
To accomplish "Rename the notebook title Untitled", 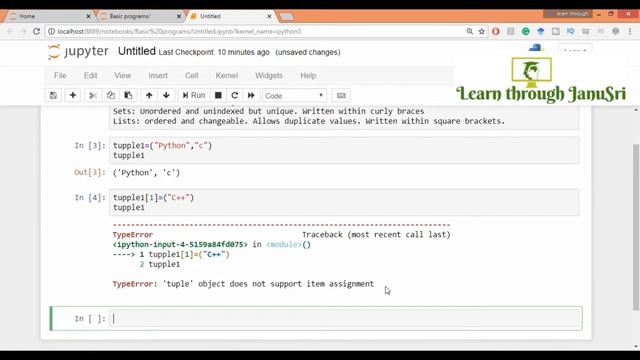I will [x=137, y=51].
